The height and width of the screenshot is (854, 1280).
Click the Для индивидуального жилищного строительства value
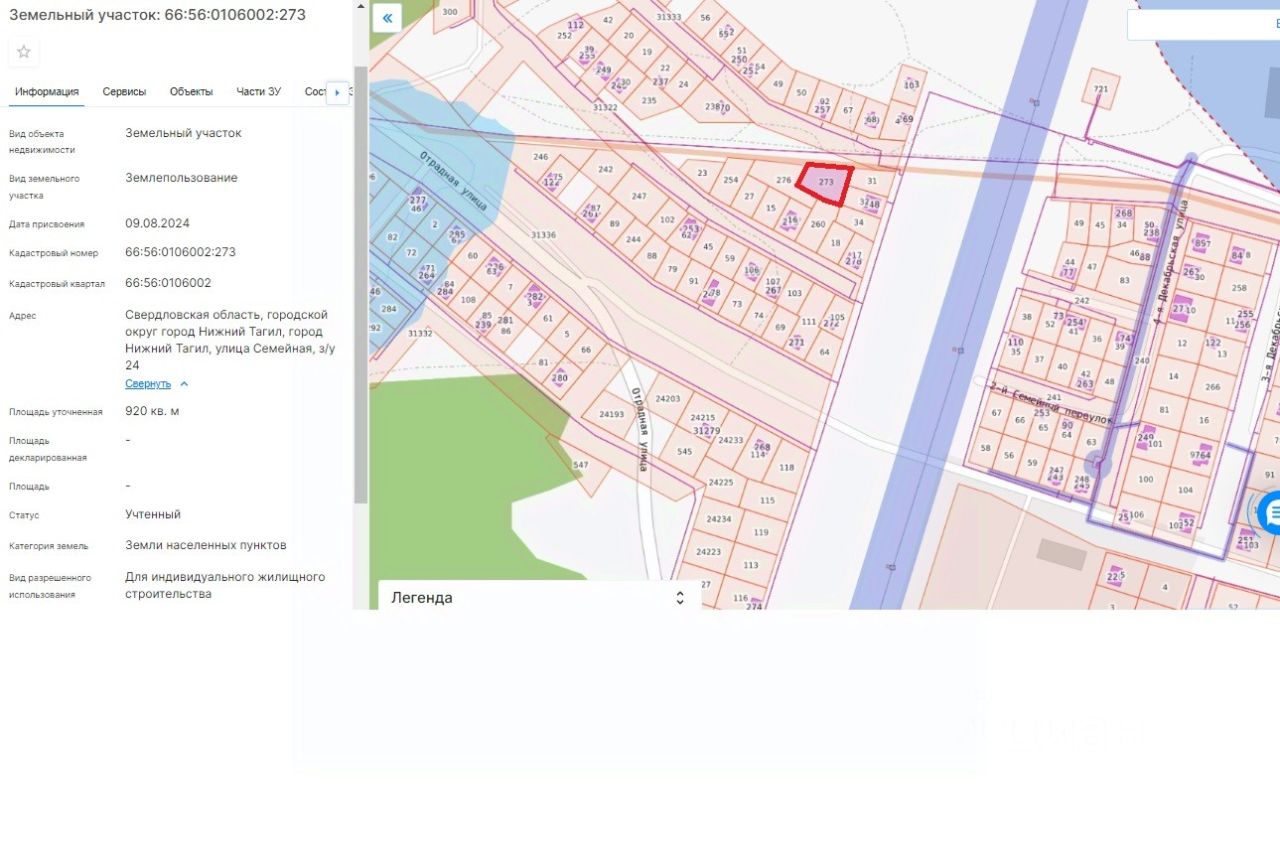click(x=225, y=585)
